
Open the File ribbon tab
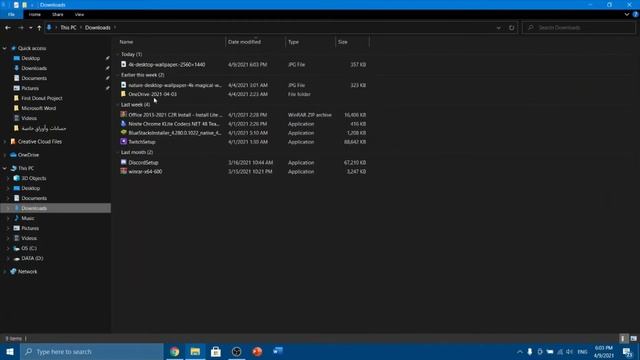[x=11, y=14]
